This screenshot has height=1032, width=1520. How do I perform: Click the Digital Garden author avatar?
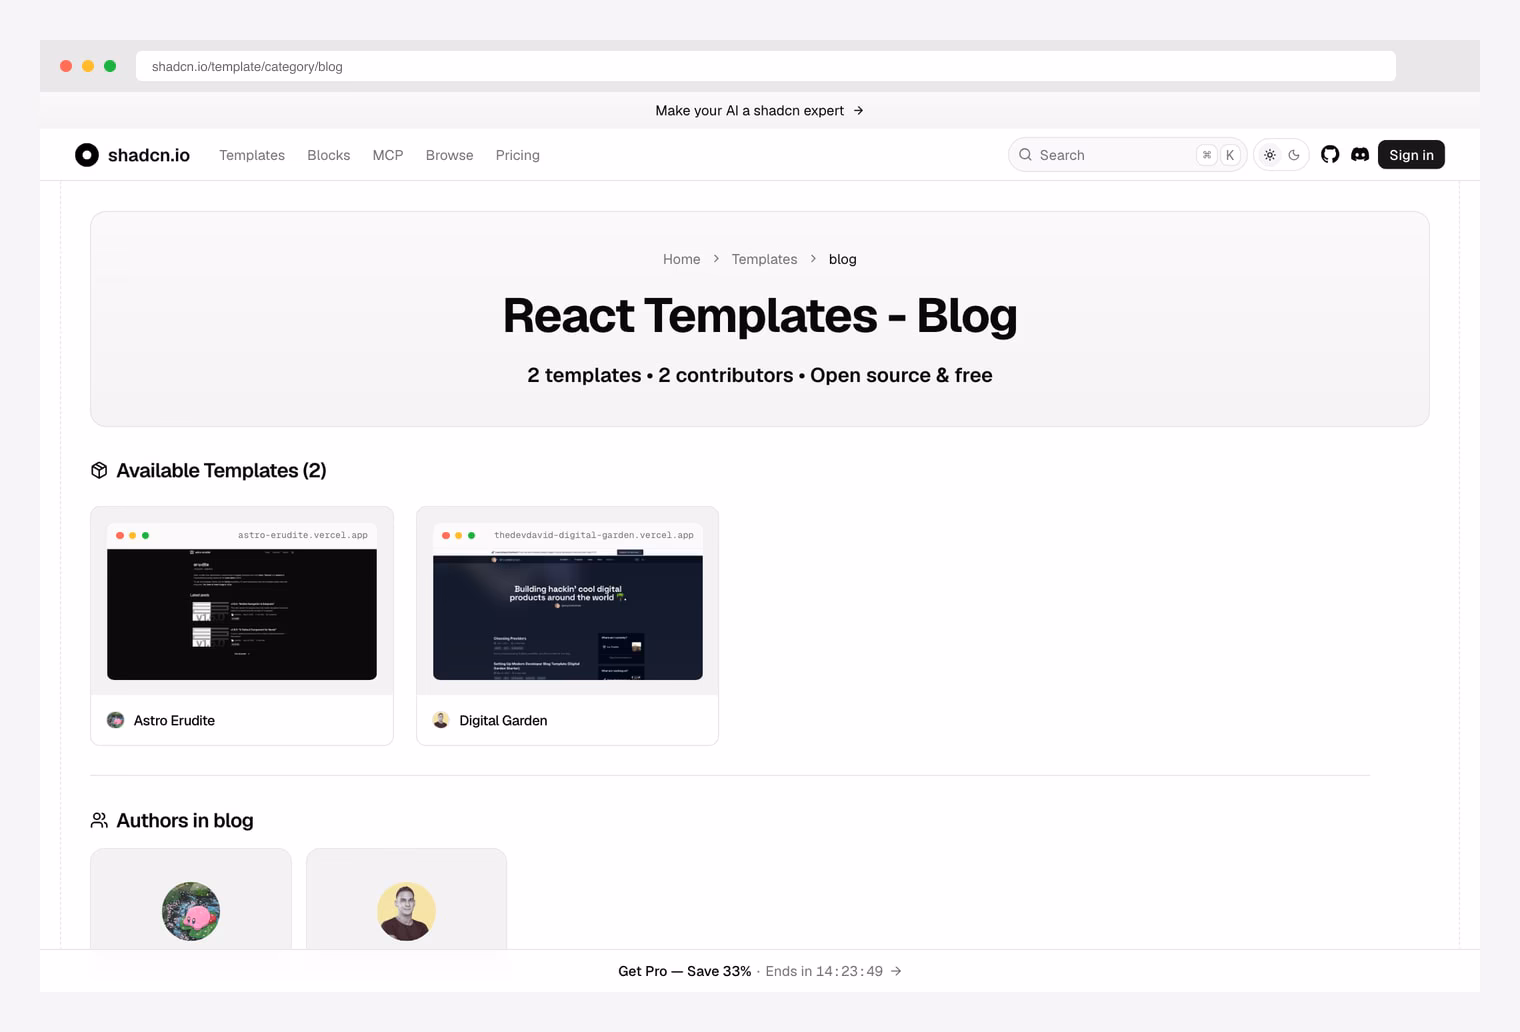[441, 720]
